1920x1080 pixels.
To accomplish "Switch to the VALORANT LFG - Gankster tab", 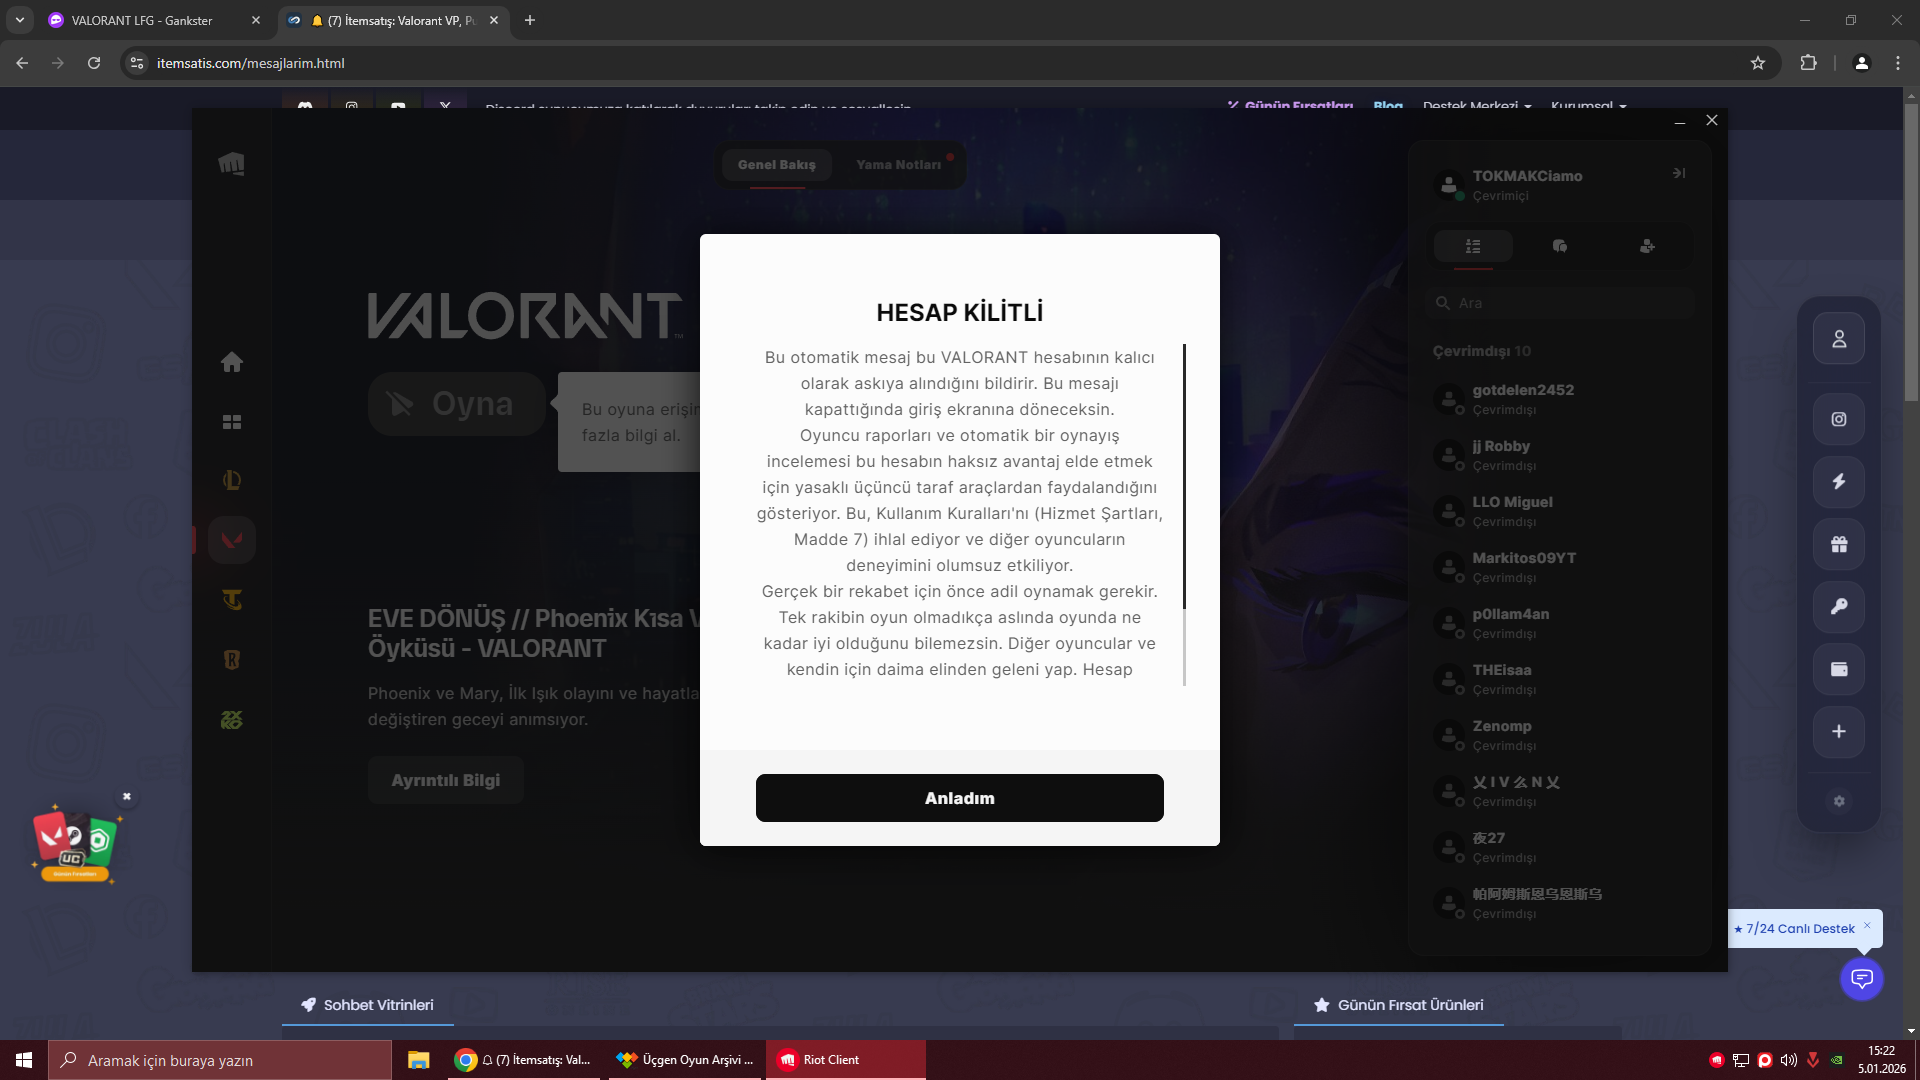I will (x=155, y=20).
